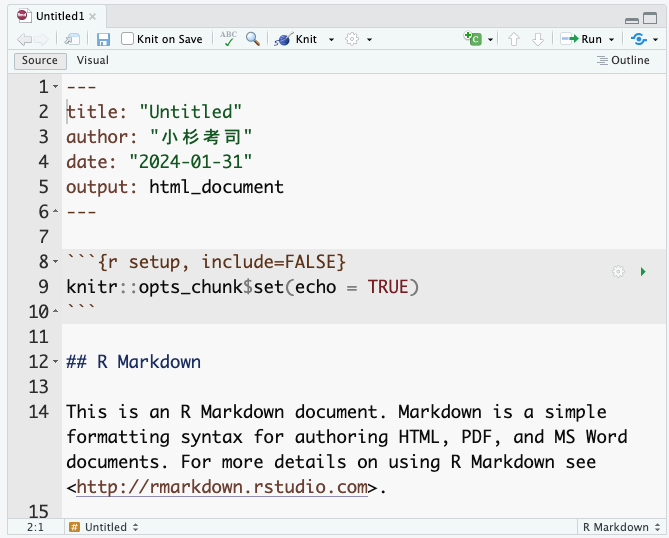Toggle the document Outline pane
Image resolution: width=669 pixels, height=538 pixels.
(x=623, y=61)
